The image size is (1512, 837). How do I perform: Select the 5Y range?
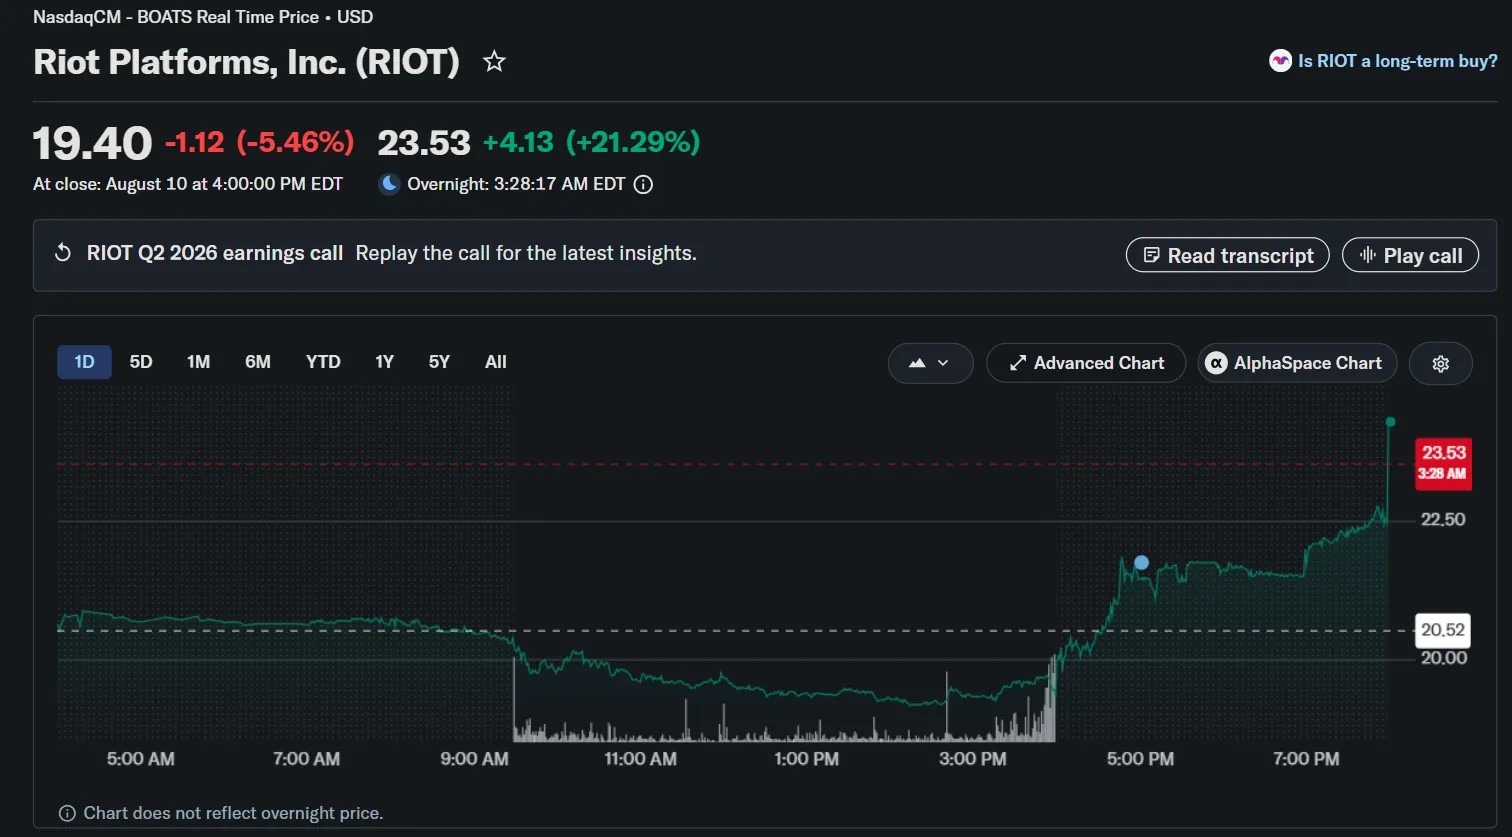click(439, 362)
